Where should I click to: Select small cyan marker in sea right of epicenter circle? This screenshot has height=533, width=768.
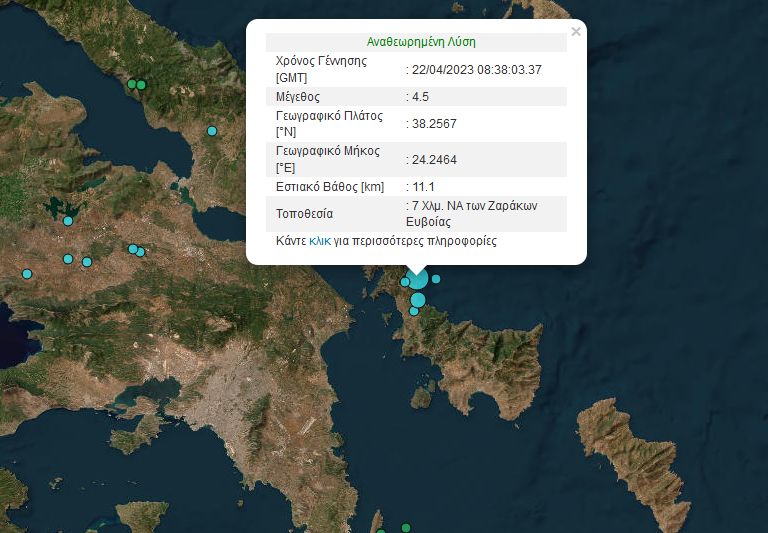[435, 279]
